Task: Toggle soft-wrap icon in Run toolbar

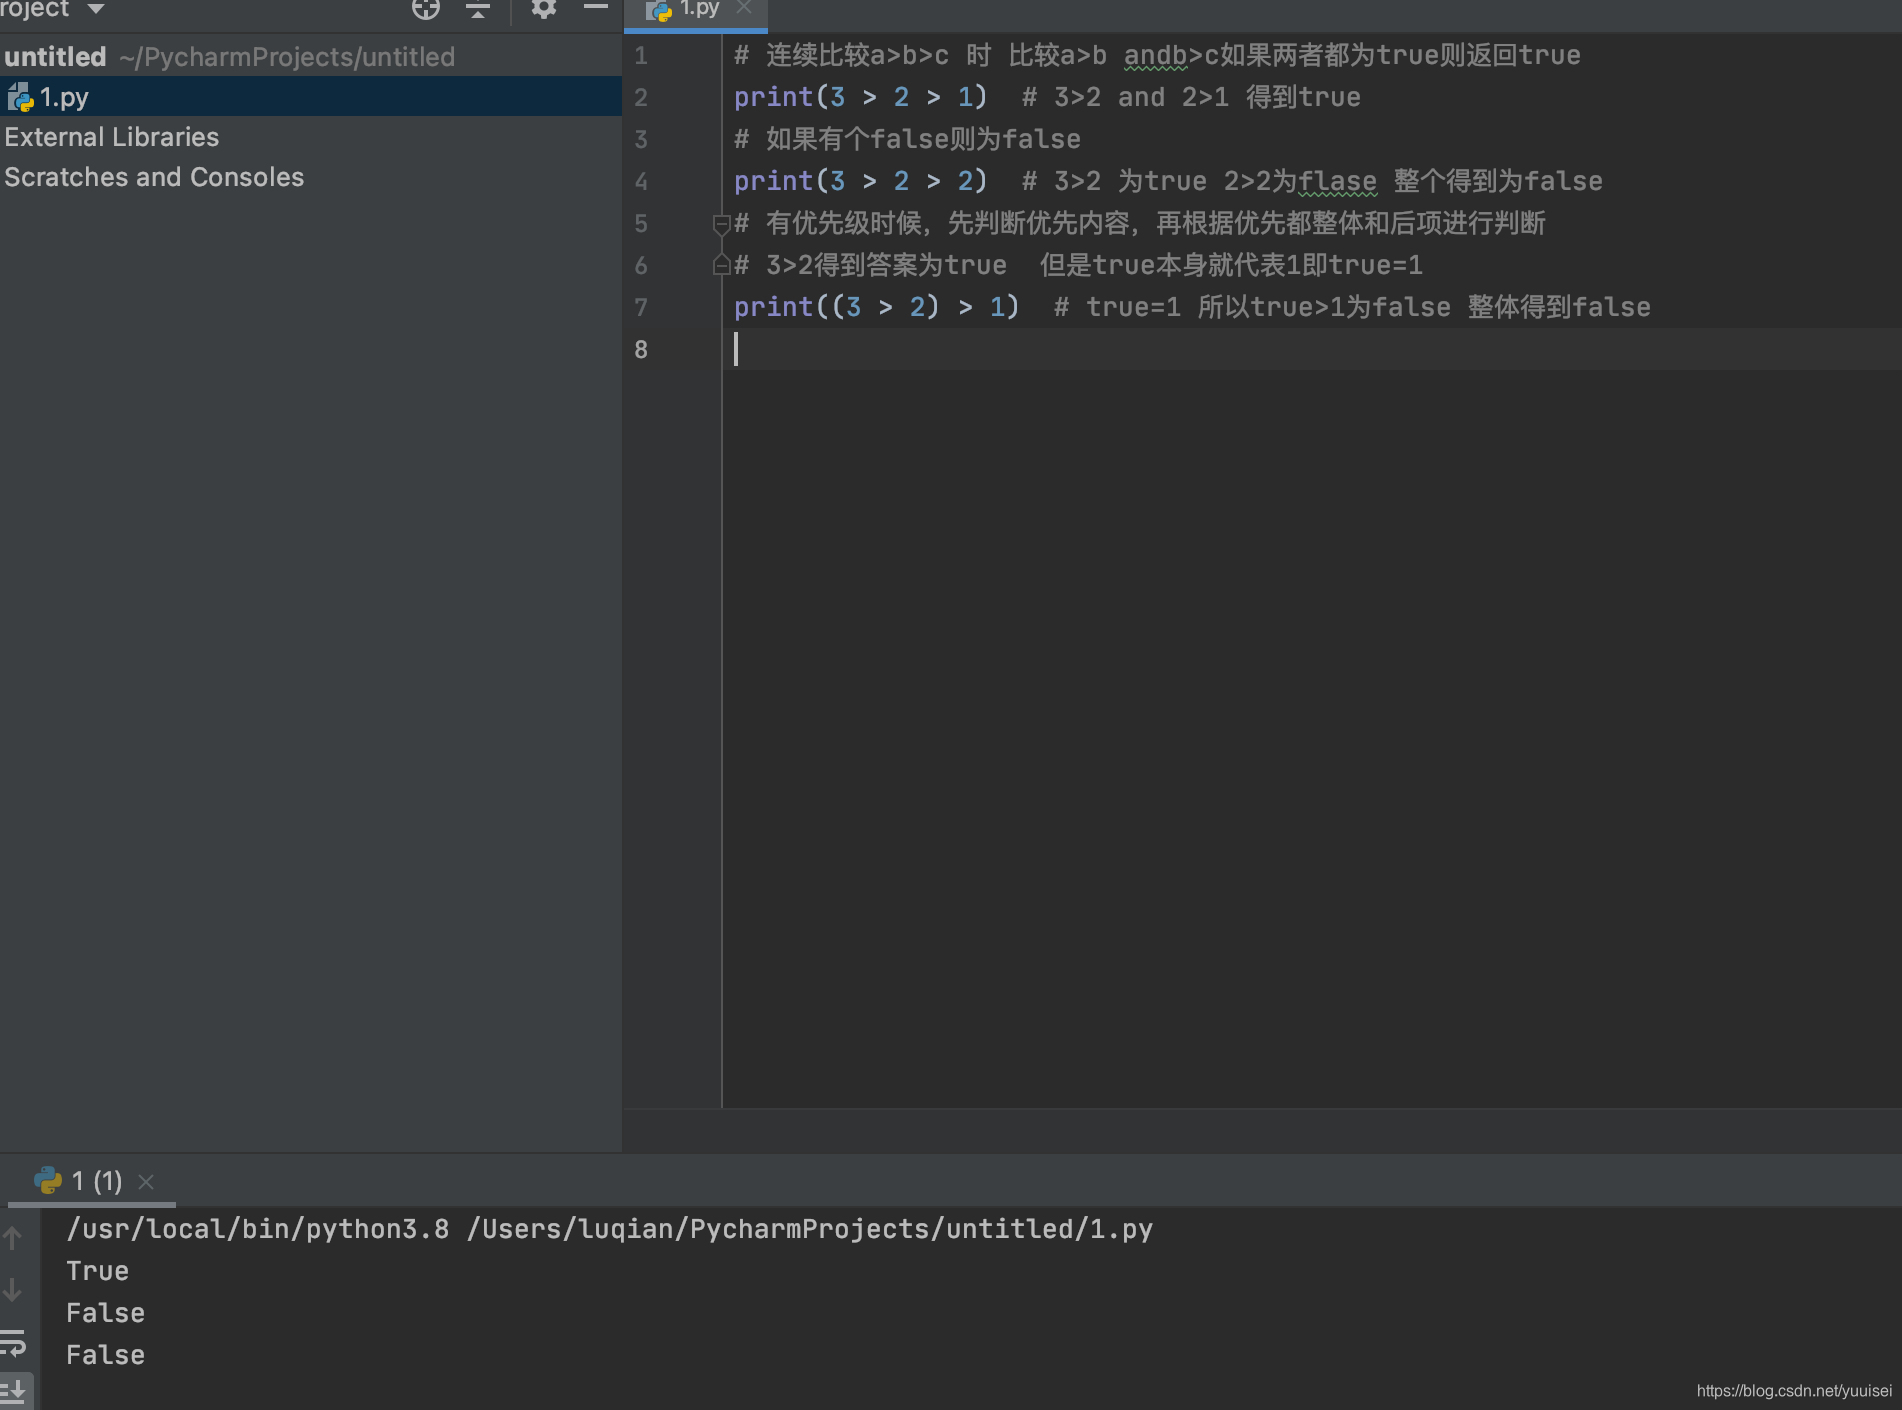Action: click(13, 1342)
